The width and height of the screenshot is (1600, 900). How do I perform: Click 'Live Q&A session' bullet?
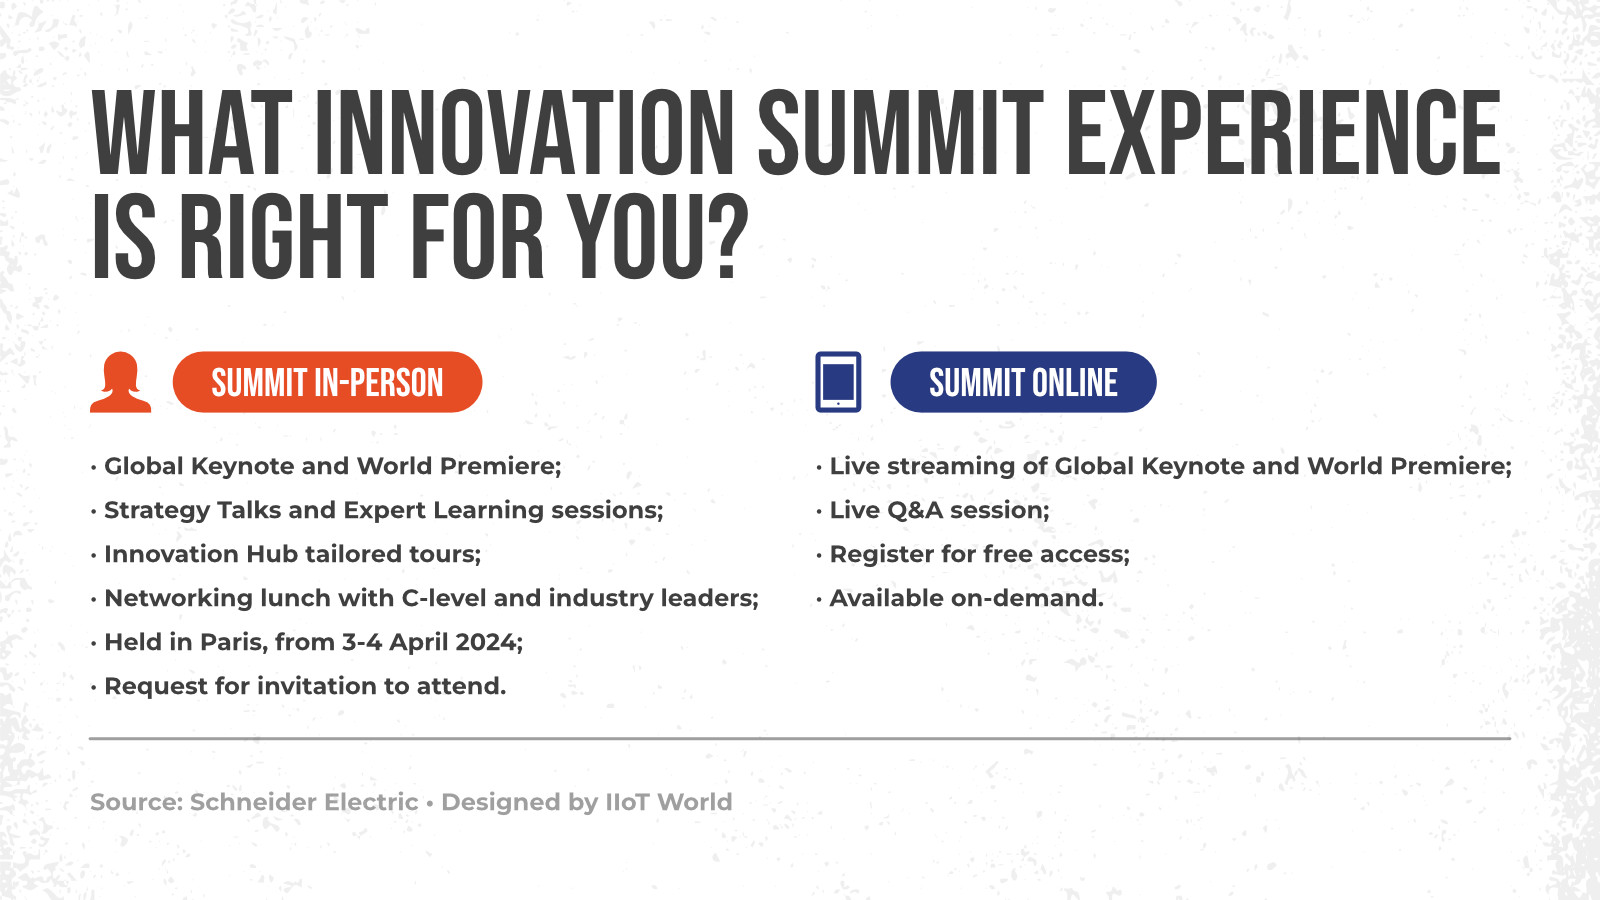(933, 510)
